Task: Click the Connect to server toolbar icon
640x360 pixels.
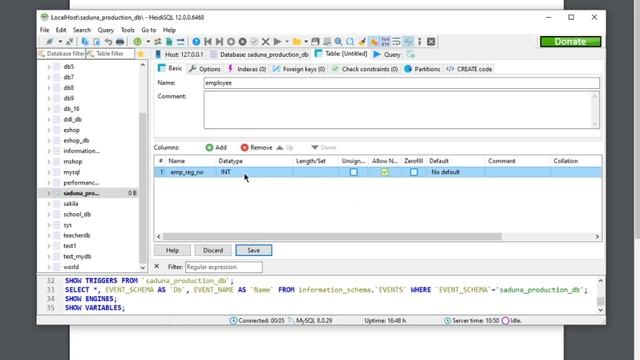Action: point(49,42)
